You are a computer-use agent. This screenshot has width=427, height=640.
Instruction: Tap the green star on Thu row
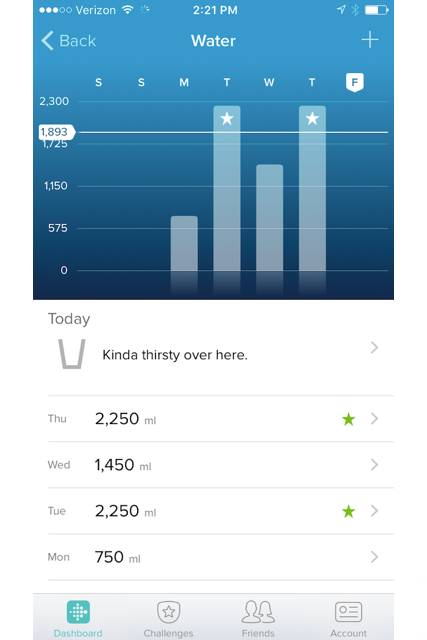[x=349, y=419]
